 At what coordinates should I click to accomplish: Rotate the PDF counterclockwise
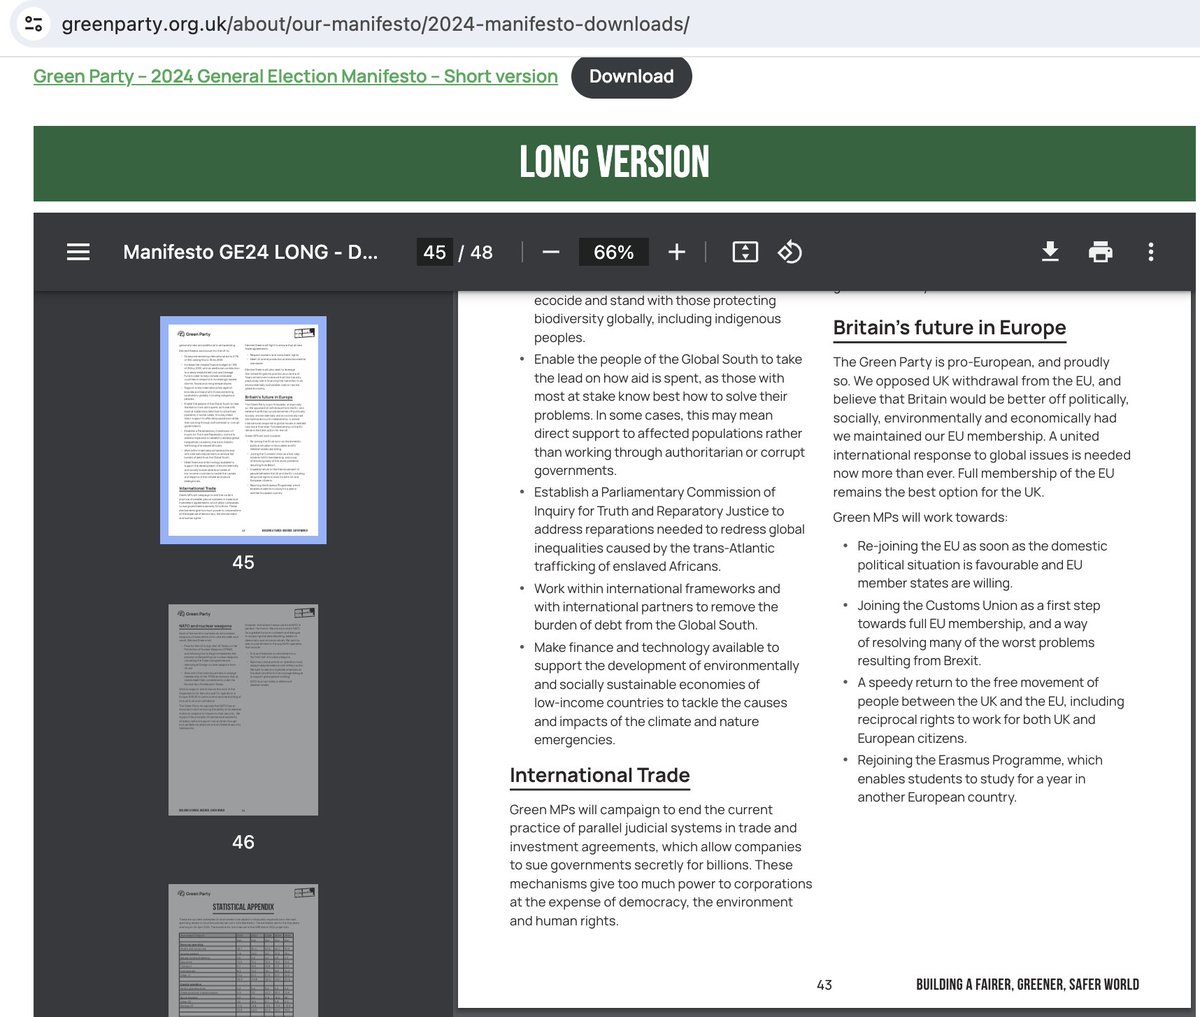(790, 252)
